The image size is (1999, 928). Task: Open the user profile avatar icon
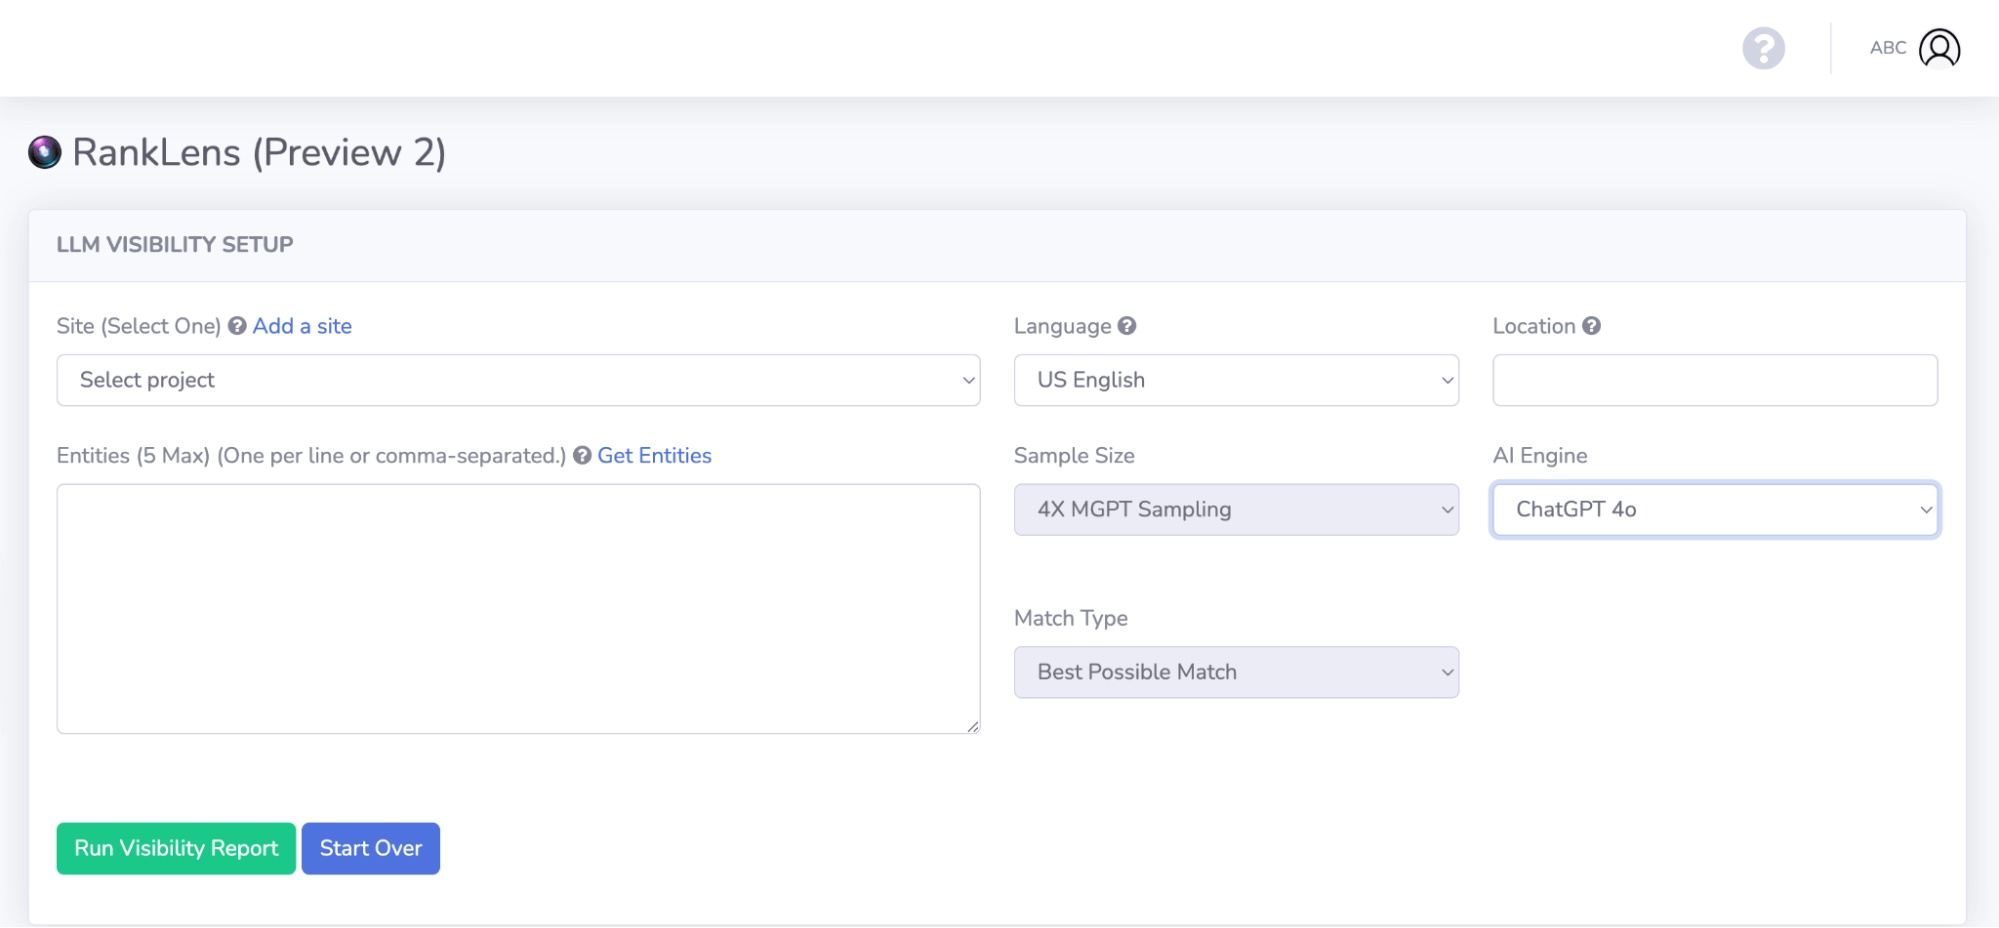1939,48
